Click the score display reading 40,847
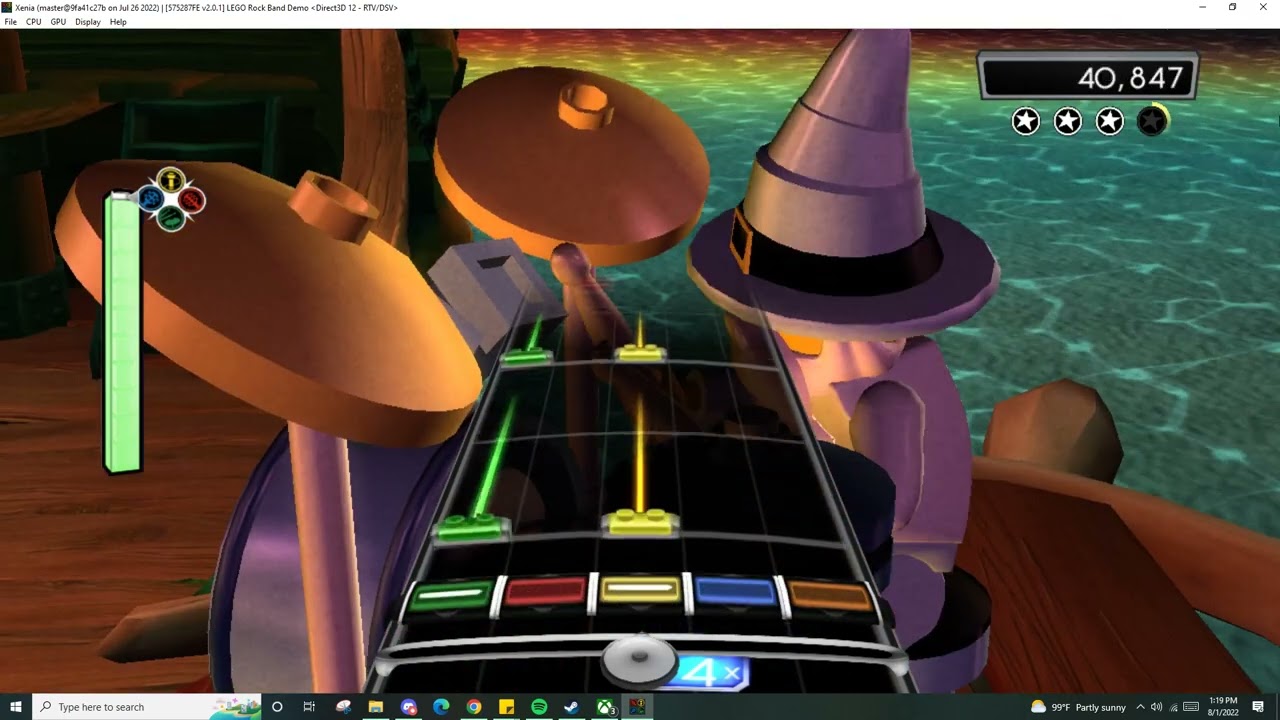The width and height of the screenshot is (1280, 720). (x=1088, y=76)
